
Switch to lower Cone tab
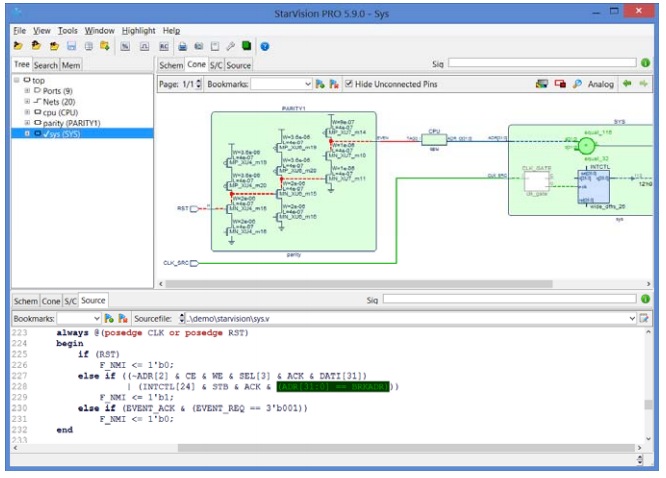tap(51, 301)
